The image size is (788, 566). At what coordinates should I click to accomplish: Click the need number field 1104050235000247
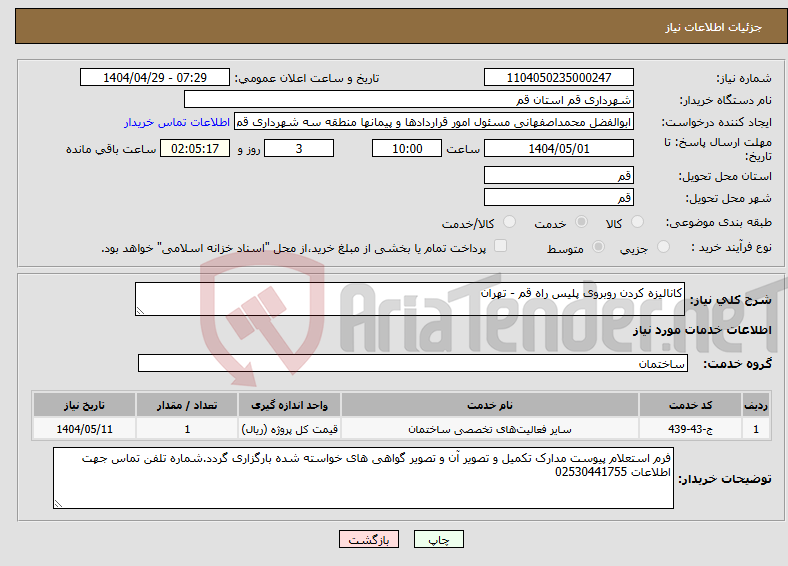[559, 77]
